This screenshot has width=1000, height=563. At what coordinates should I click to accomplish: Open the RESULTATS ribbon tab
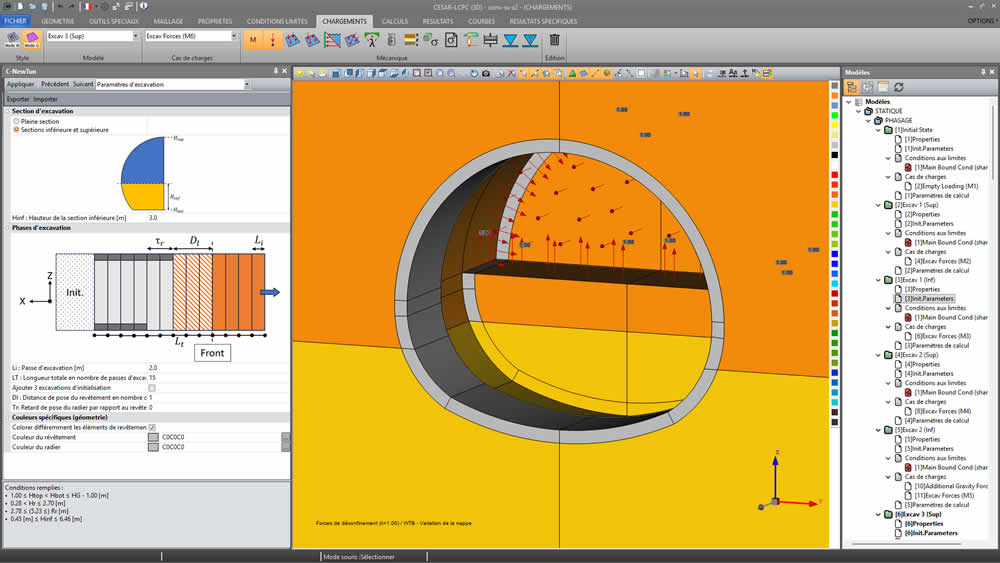(x=437, y=21)
